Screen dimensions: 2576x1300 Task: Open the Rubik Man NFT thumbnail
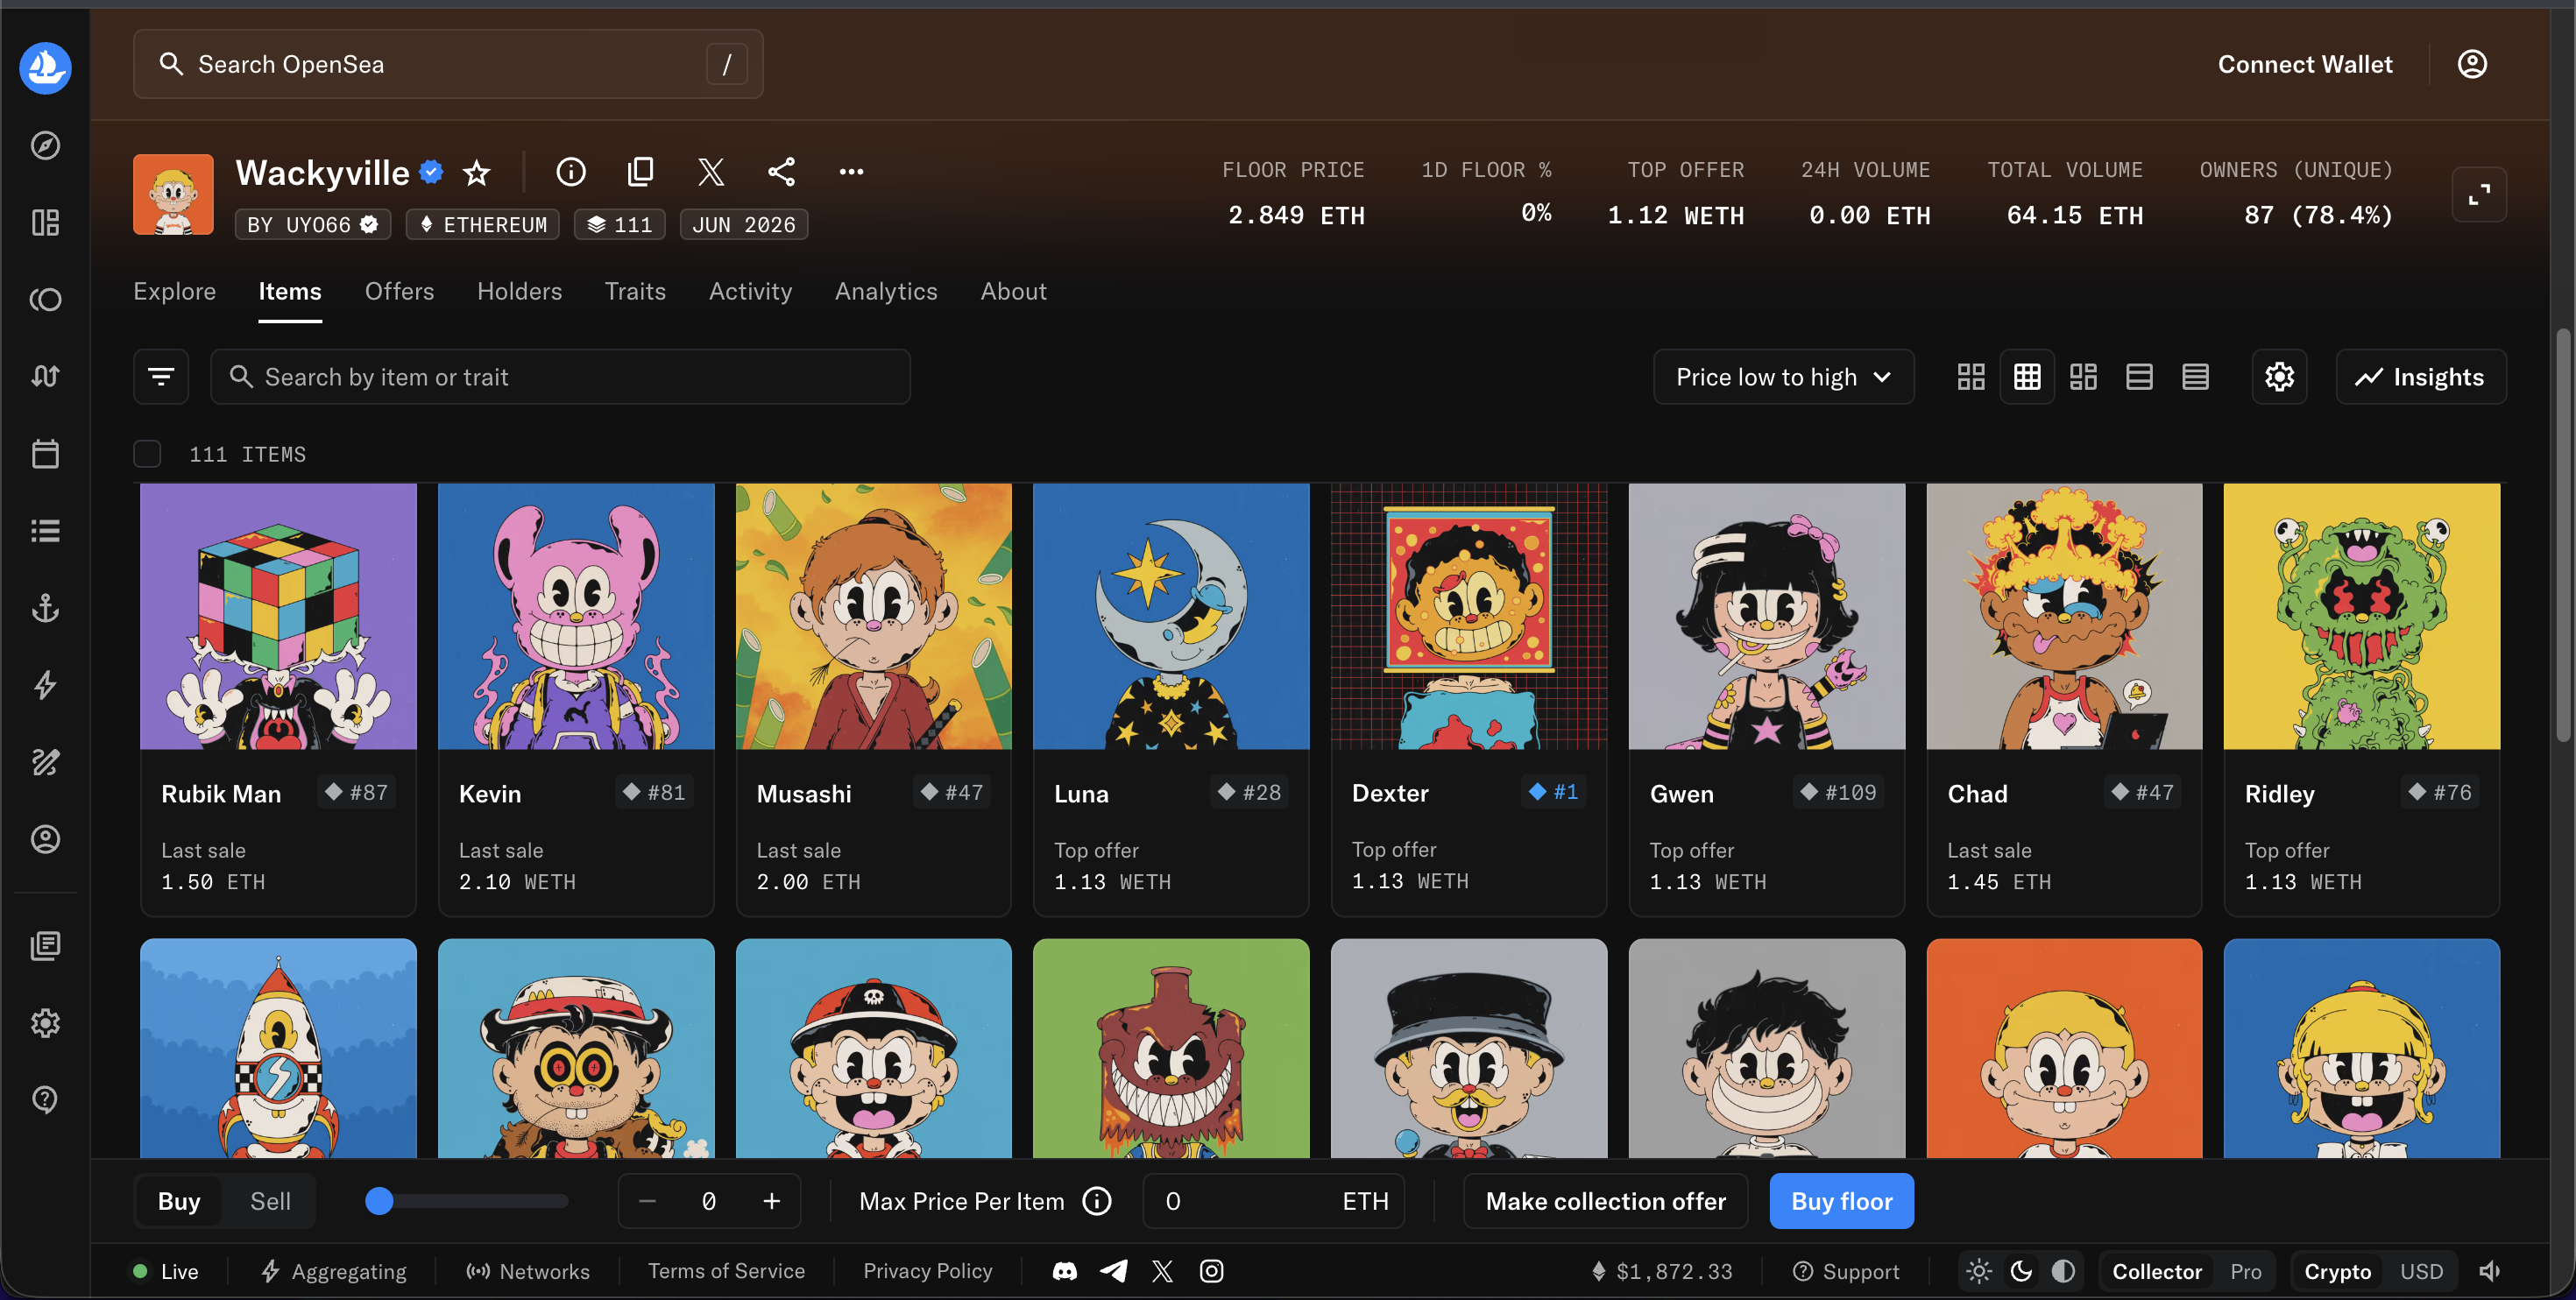click(278, 616)
